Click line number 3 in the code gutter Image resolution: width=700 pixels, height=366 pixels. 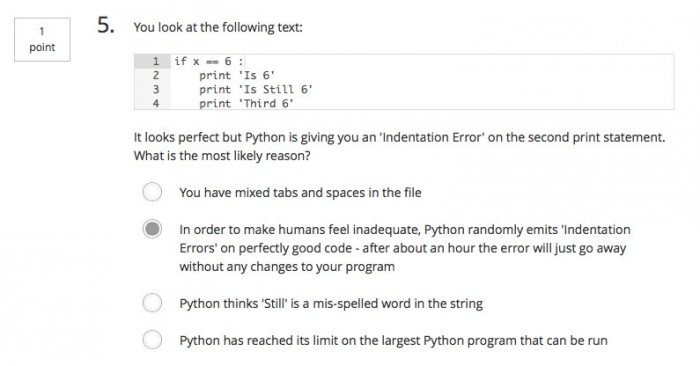[x=156, y=89]
